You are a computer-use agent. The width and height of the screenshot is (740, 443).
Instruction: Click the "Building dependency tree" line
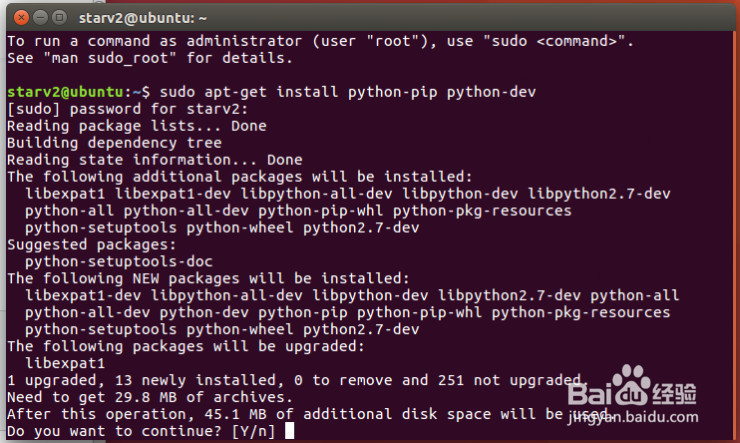point(114,143)
